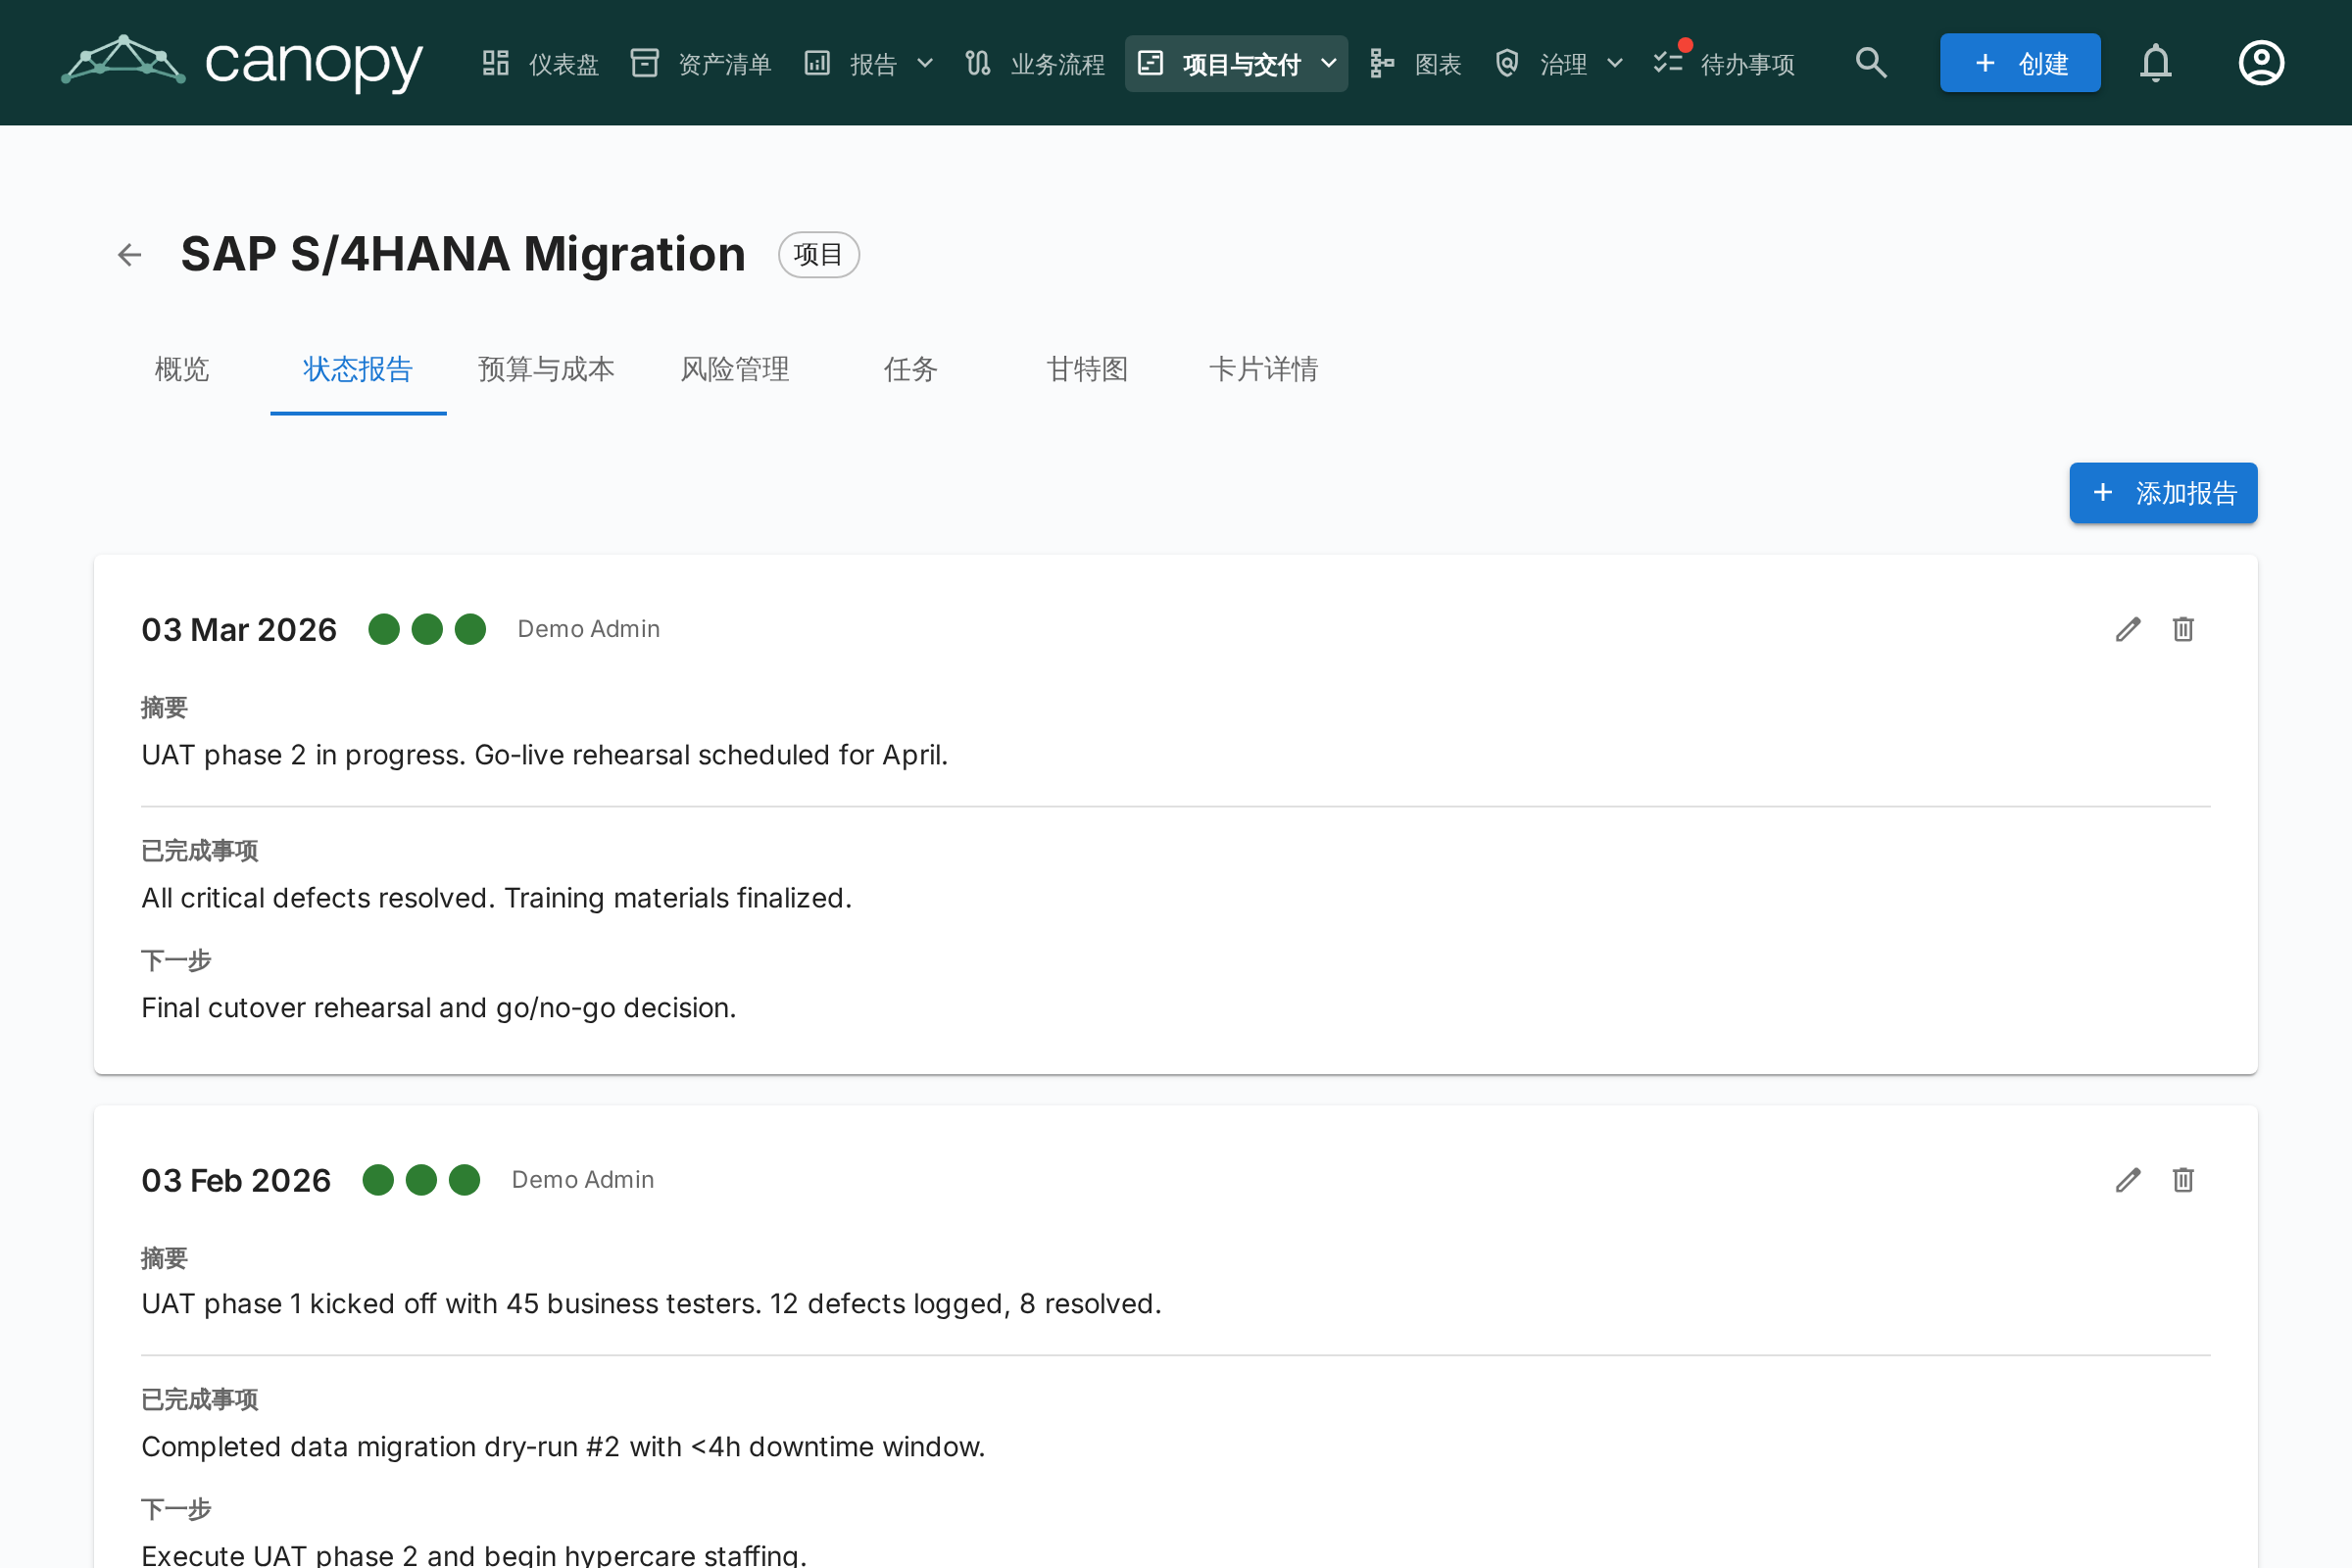Click 'All critical defects resolved' text
2352x1568 pixels.
[x=317, y=898]
